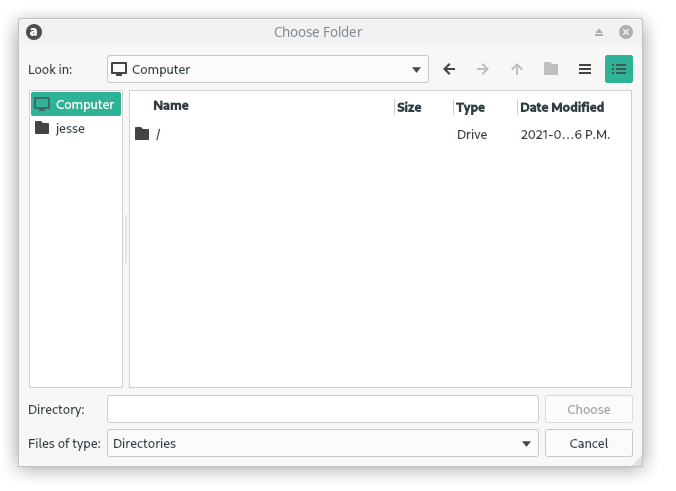Go to parent directory with up arrow

(516, 69)
